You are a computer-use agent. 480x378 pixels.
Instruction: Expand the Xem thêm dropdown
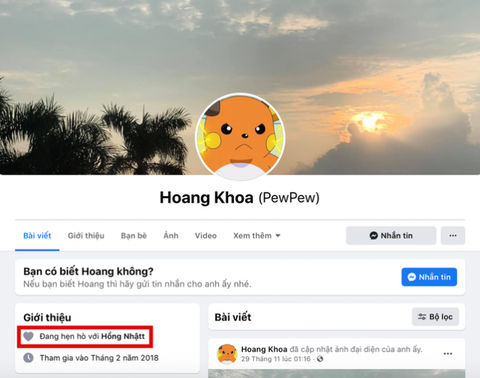click(x=257, y=236)
